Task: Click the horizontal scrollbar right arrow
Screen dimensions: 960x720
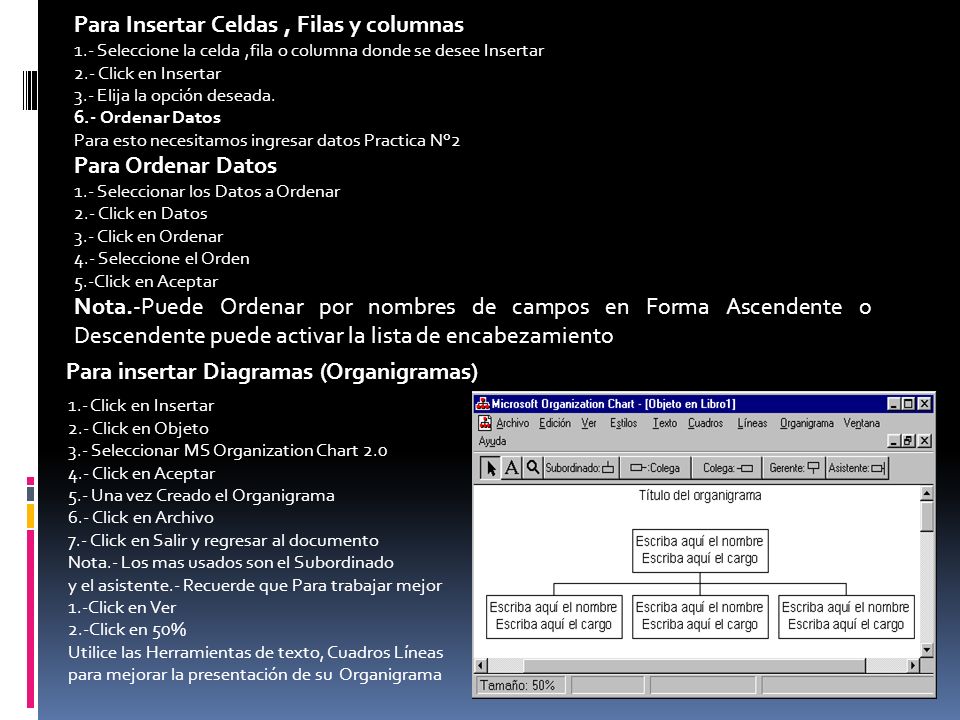Action: tap(913, 666)
